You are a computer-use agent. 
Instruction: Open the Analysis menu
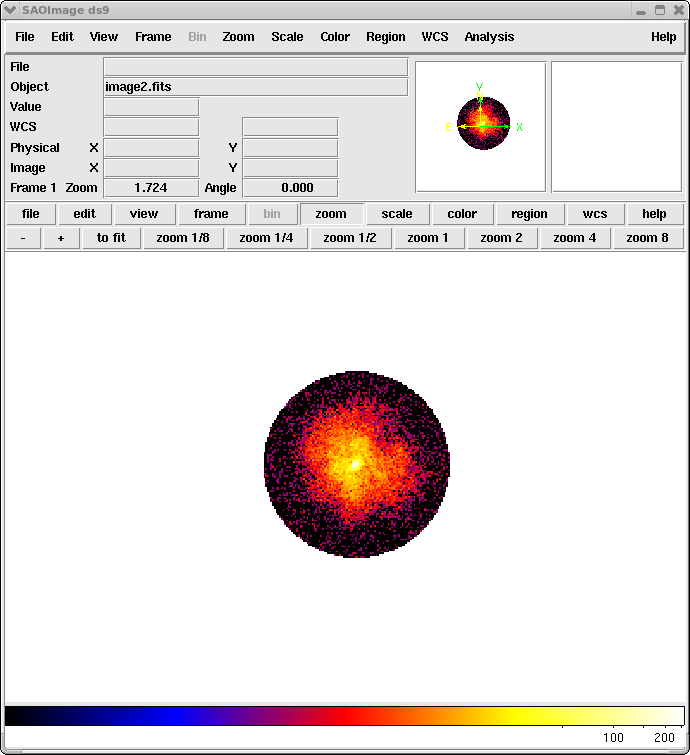point(489,37)
